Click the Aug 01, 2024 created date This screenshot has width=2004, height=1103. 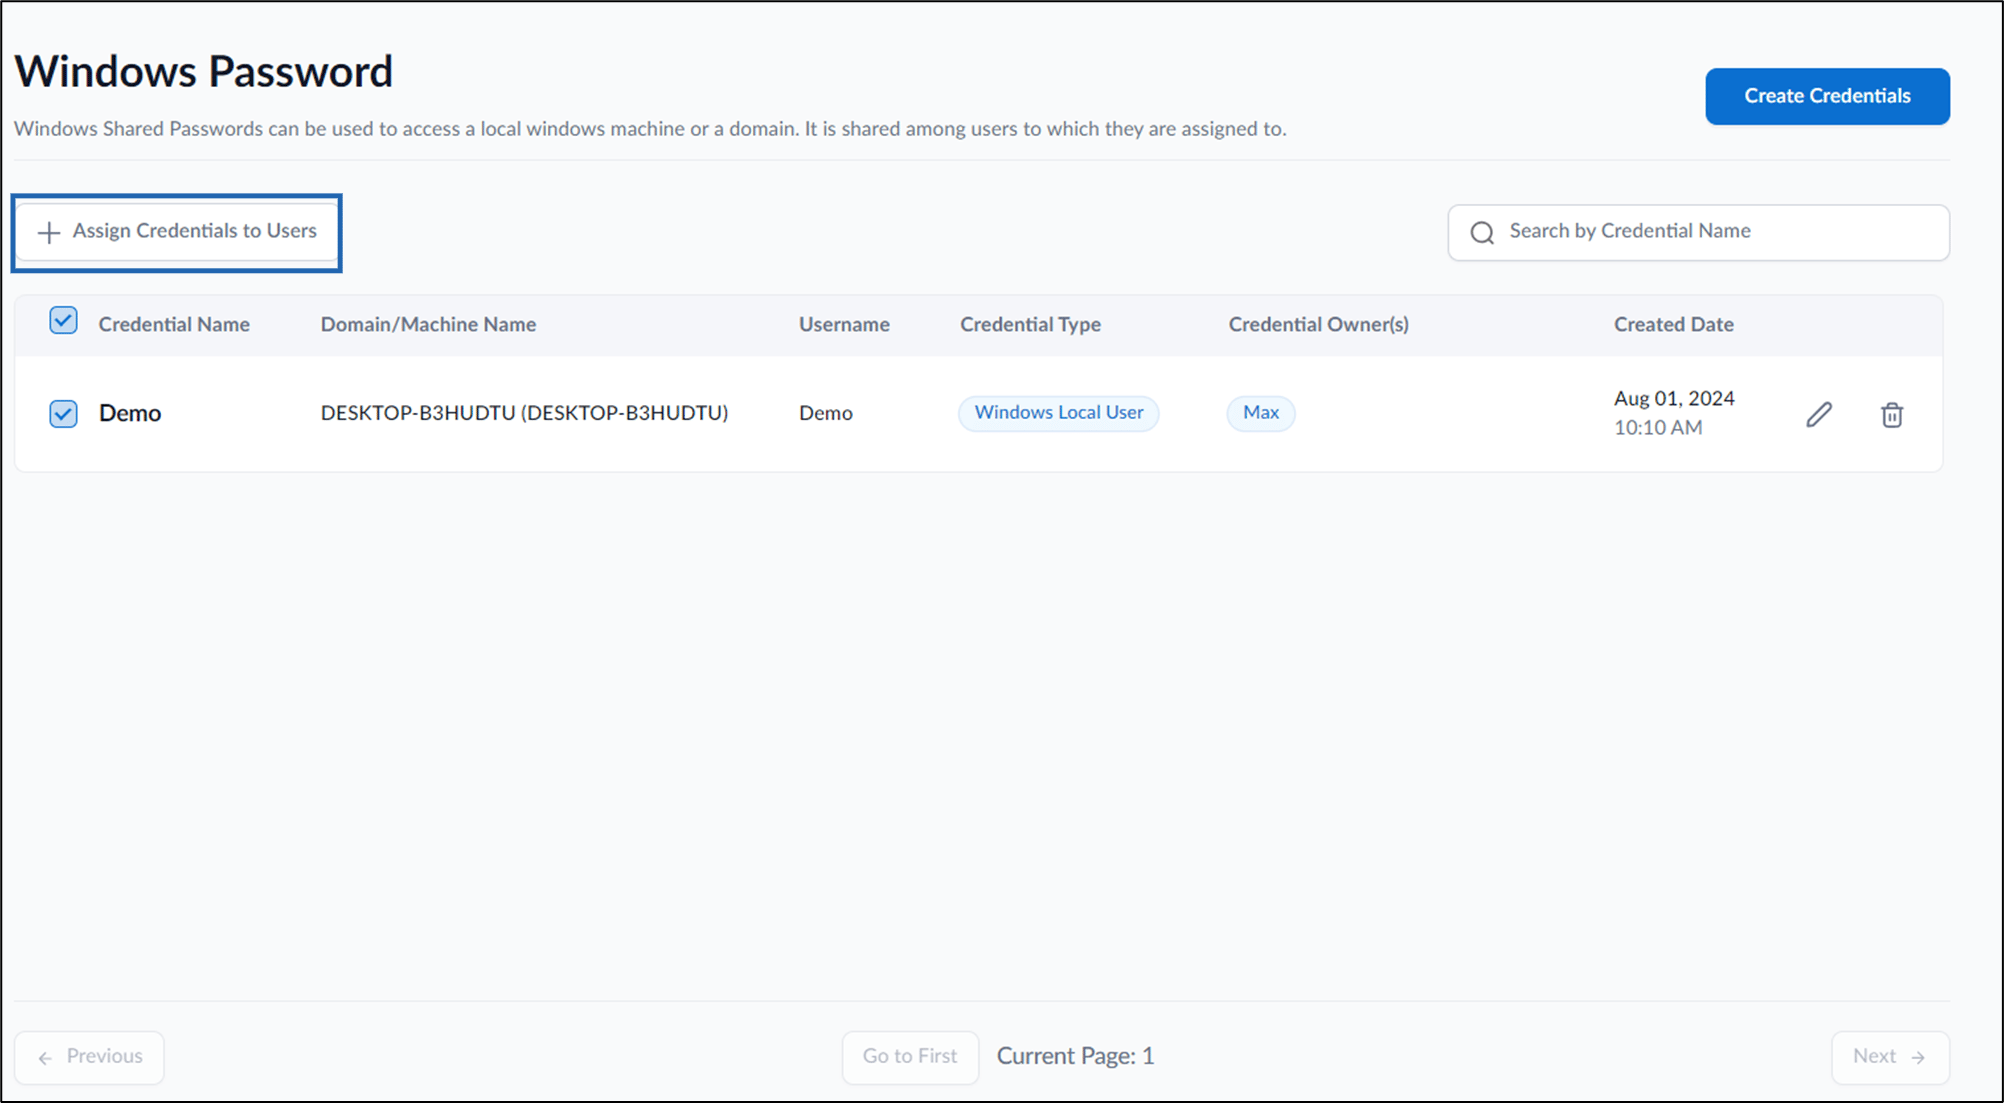tap(1674, 398)
